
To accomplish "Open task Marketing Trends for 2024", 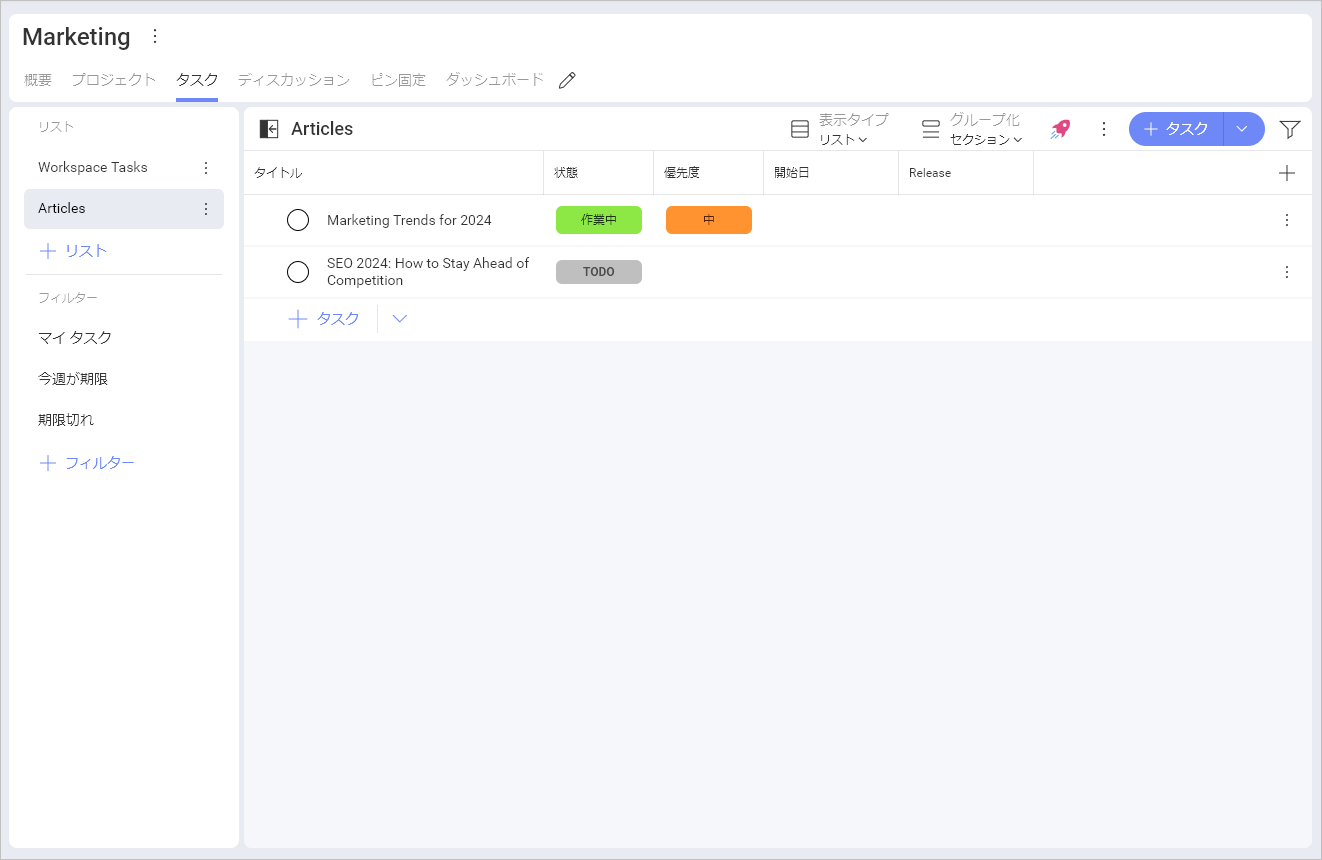I will (x=409, y=220).
